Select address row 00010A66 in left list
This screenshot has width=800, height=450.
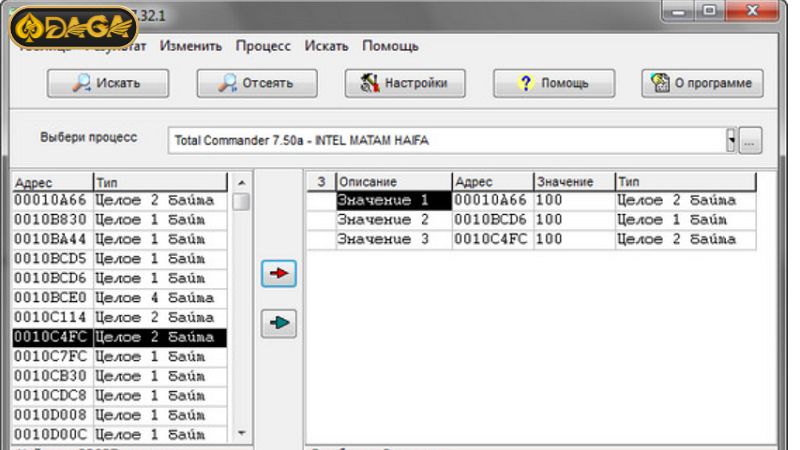click(120, 200)
